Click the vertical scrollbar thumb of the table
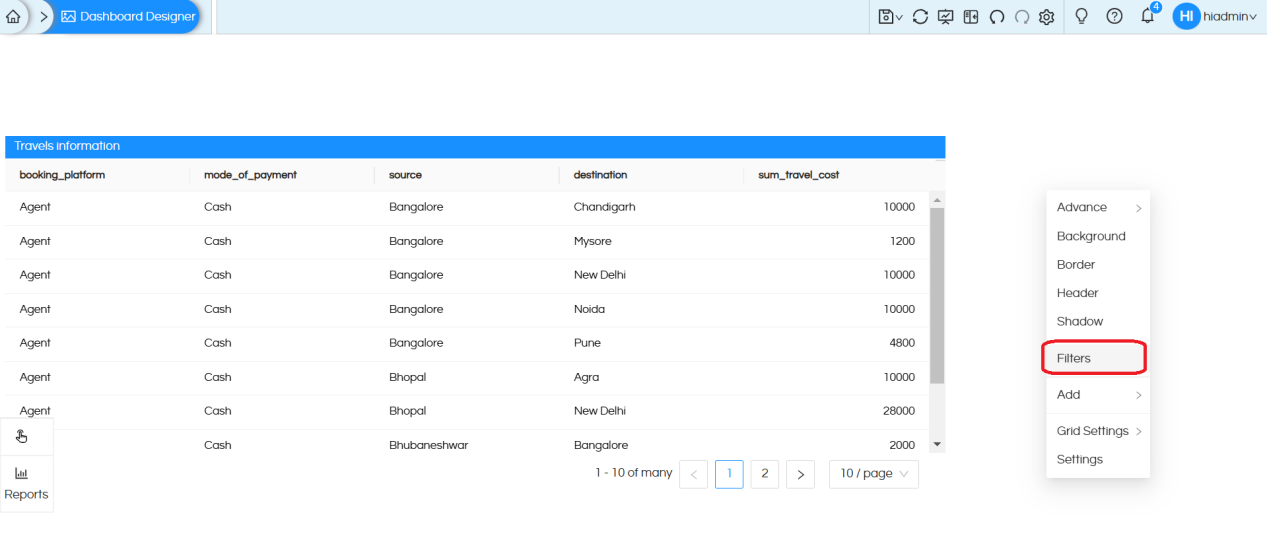Screen dimensions: 1267x540 coord(937,296)
